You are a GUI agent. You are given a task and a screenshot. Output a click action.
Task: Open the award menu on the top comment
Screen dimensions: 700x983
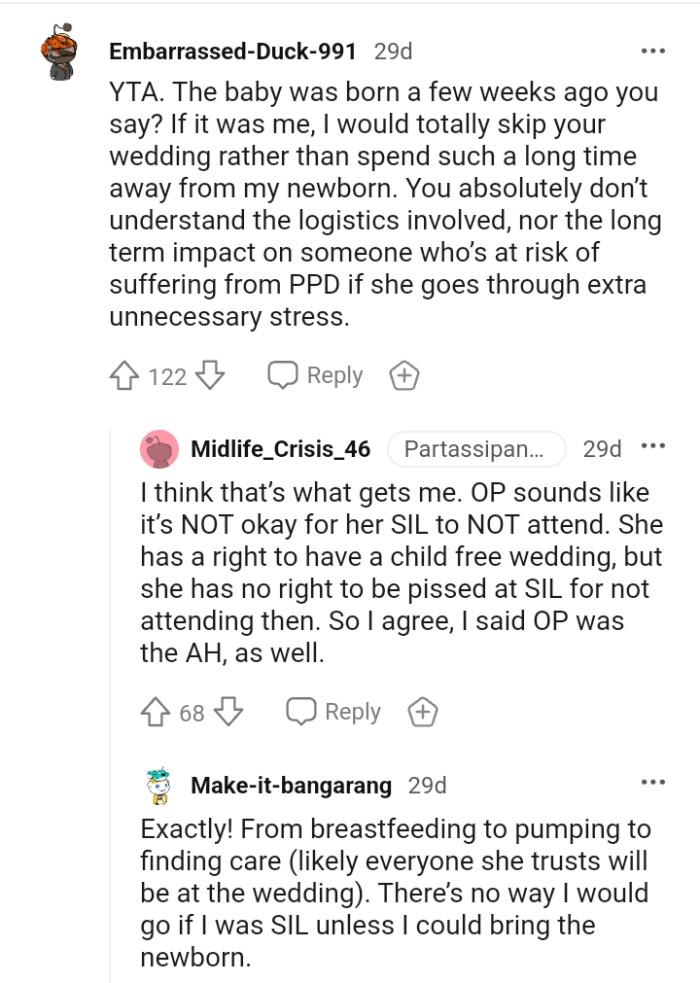pyautogui.click(x=404, y=375)
